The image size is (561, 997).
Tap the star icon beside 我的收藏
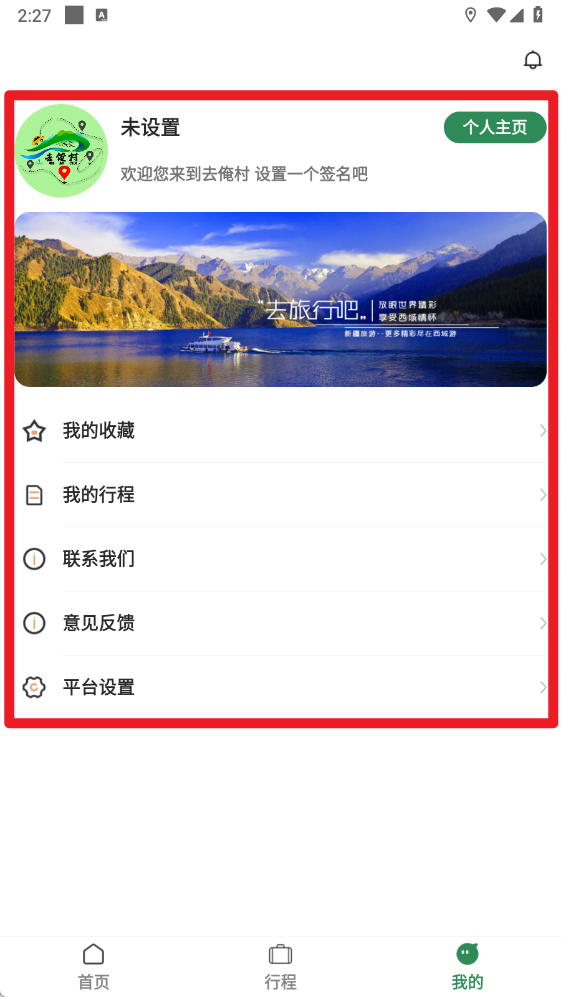(x=34, y=431)
